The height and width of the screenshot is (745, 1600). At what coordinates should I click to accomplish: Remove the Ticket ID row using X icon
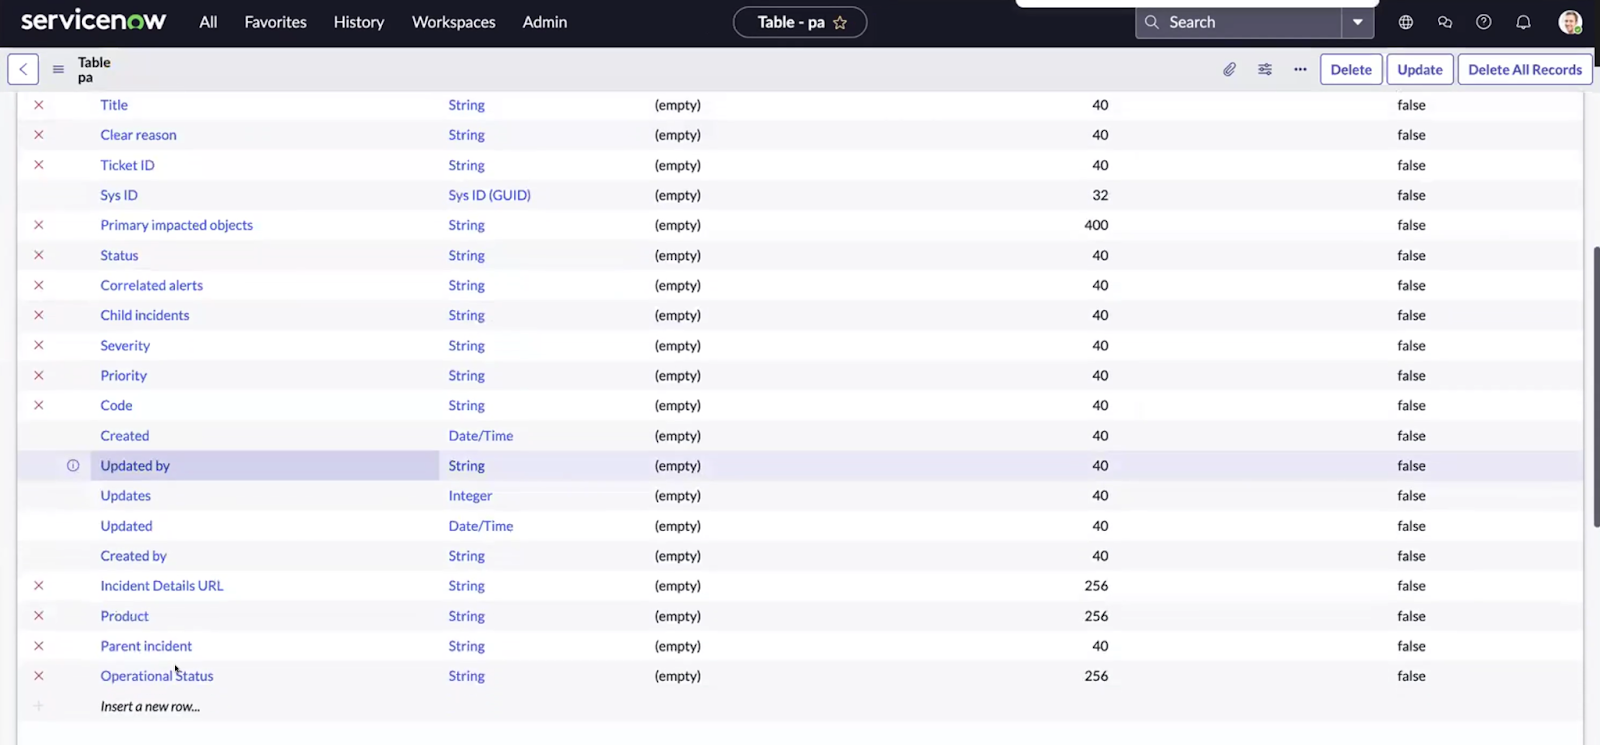39,165
